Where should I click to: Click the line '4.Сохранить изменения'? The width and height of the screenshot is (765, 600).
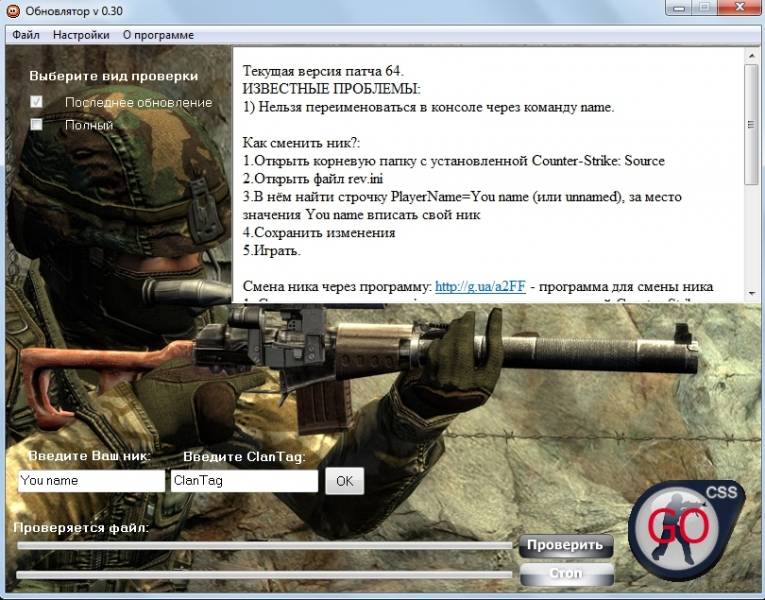pyautogui.click(x=319, y=233)
